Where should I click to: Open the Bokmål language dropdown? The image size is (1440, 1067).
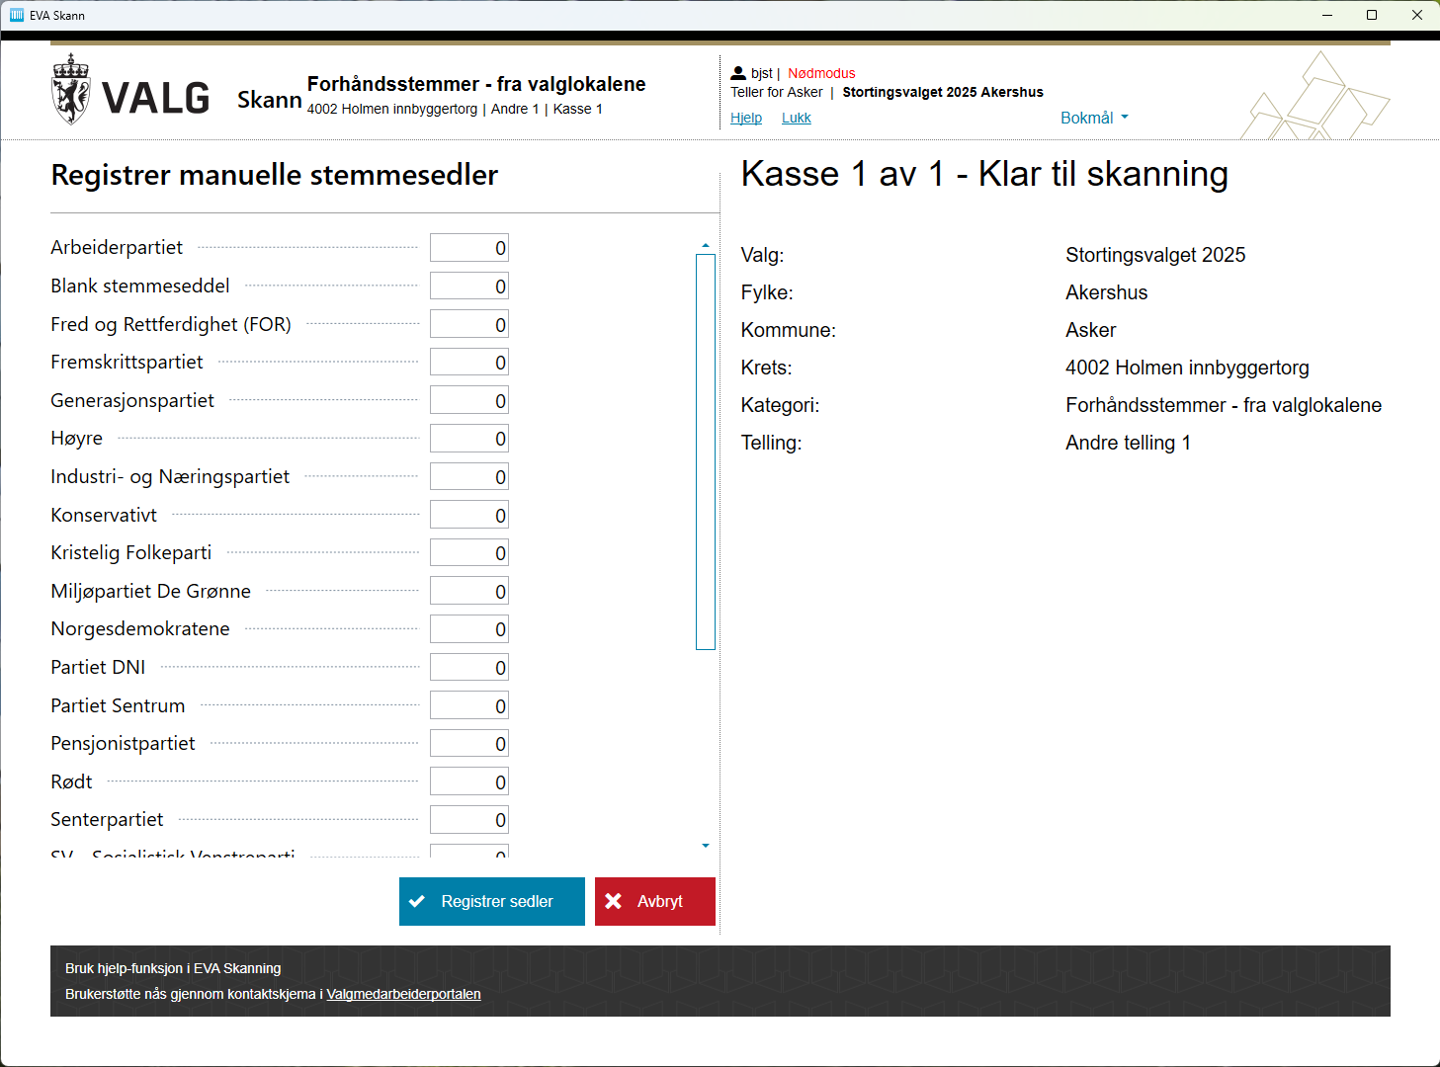pos(1094,118)
